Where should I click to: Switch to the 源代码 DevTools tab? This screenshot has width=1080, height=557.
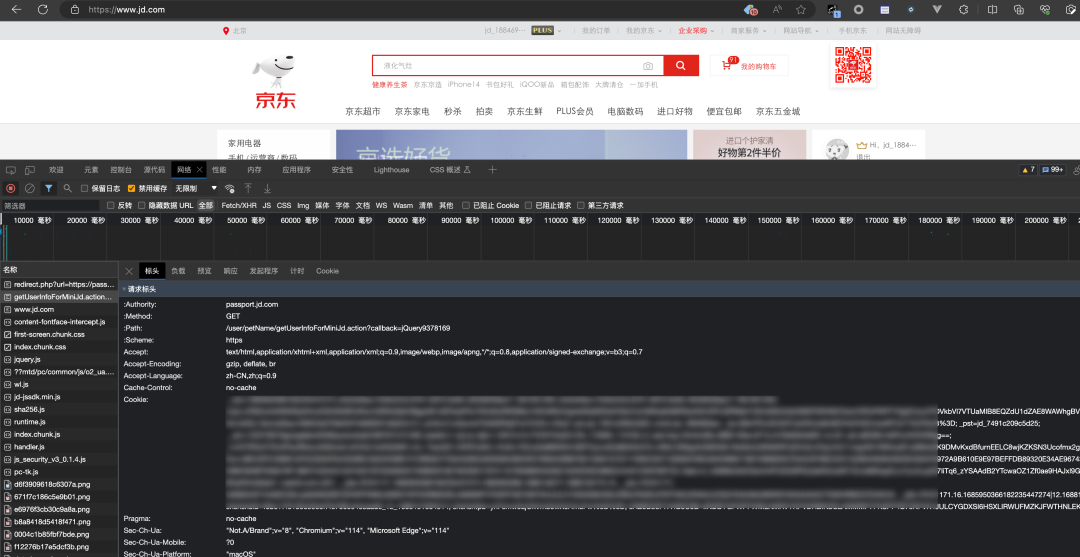(154, 169)
